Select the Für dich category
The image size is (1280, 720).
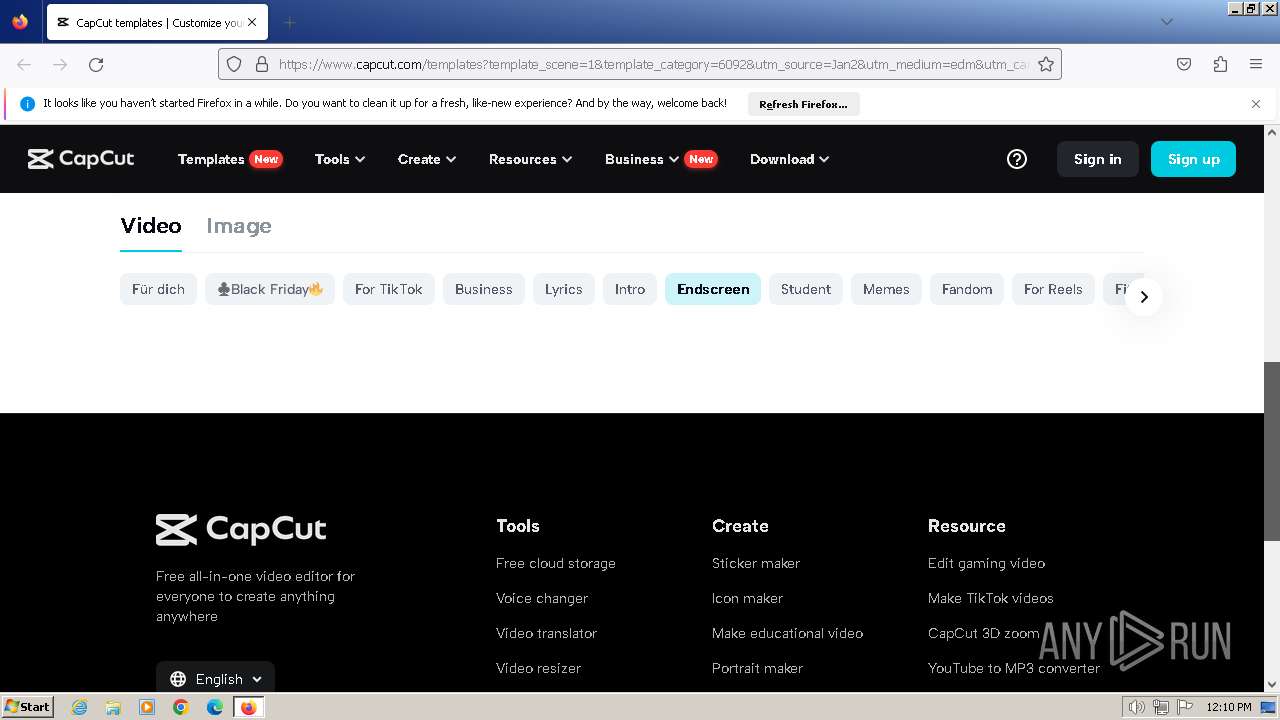(158, 289)
